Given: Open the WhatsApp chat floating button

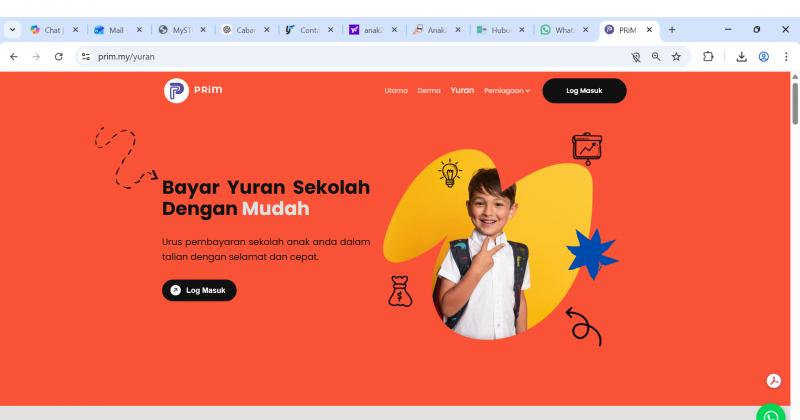Looking at the screenshot, I should point(770,412).
